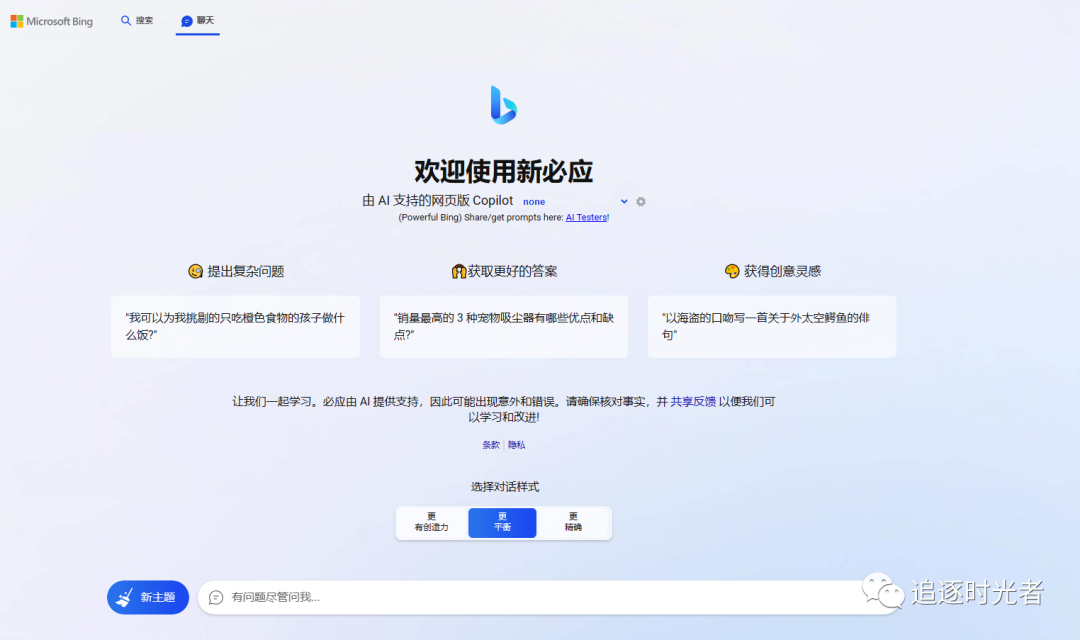This screenshot has width=1080, height=640.
Task: Expand the prompt list chevron arrow
Action: click(624, 201)
